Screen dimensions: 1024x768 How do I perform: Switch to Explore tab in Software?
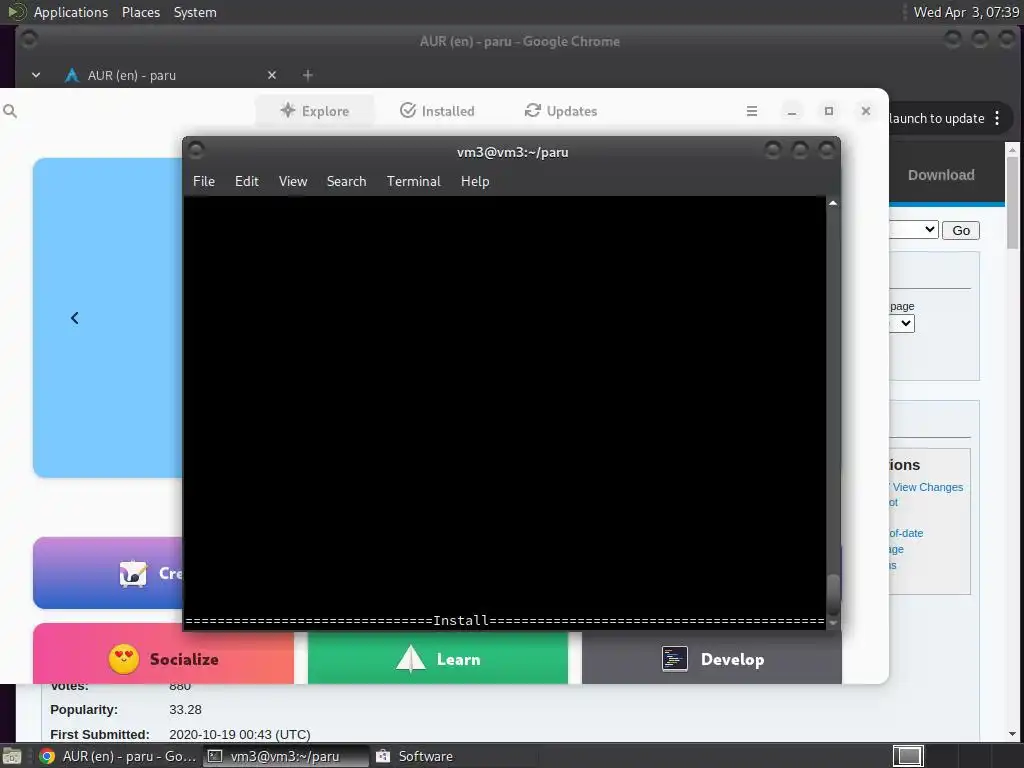coord(315,111)
